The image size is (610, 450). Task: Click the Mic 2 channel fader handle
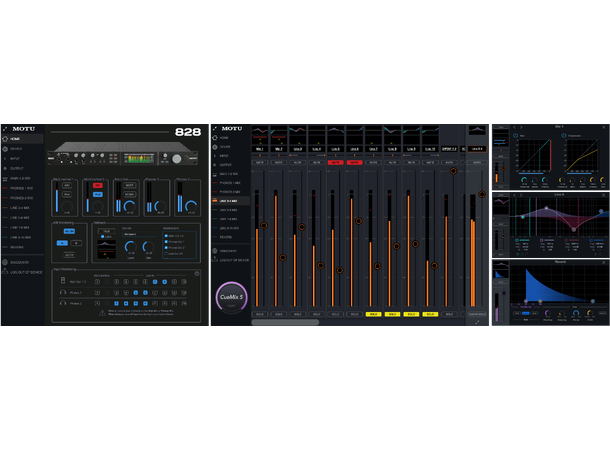(283, 257)
